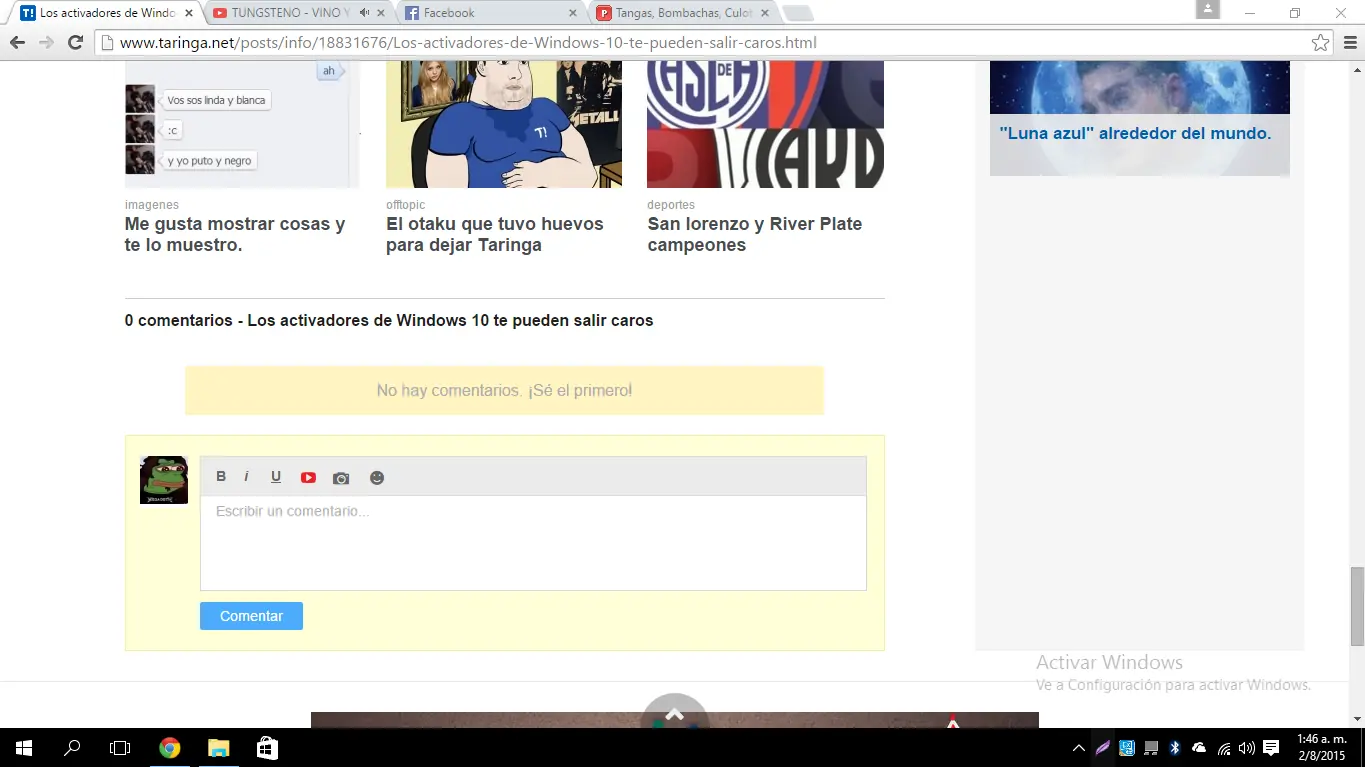Open the Chrome menu
Viewport: 1365px width, 767px height.
(x=1349, y=43)
